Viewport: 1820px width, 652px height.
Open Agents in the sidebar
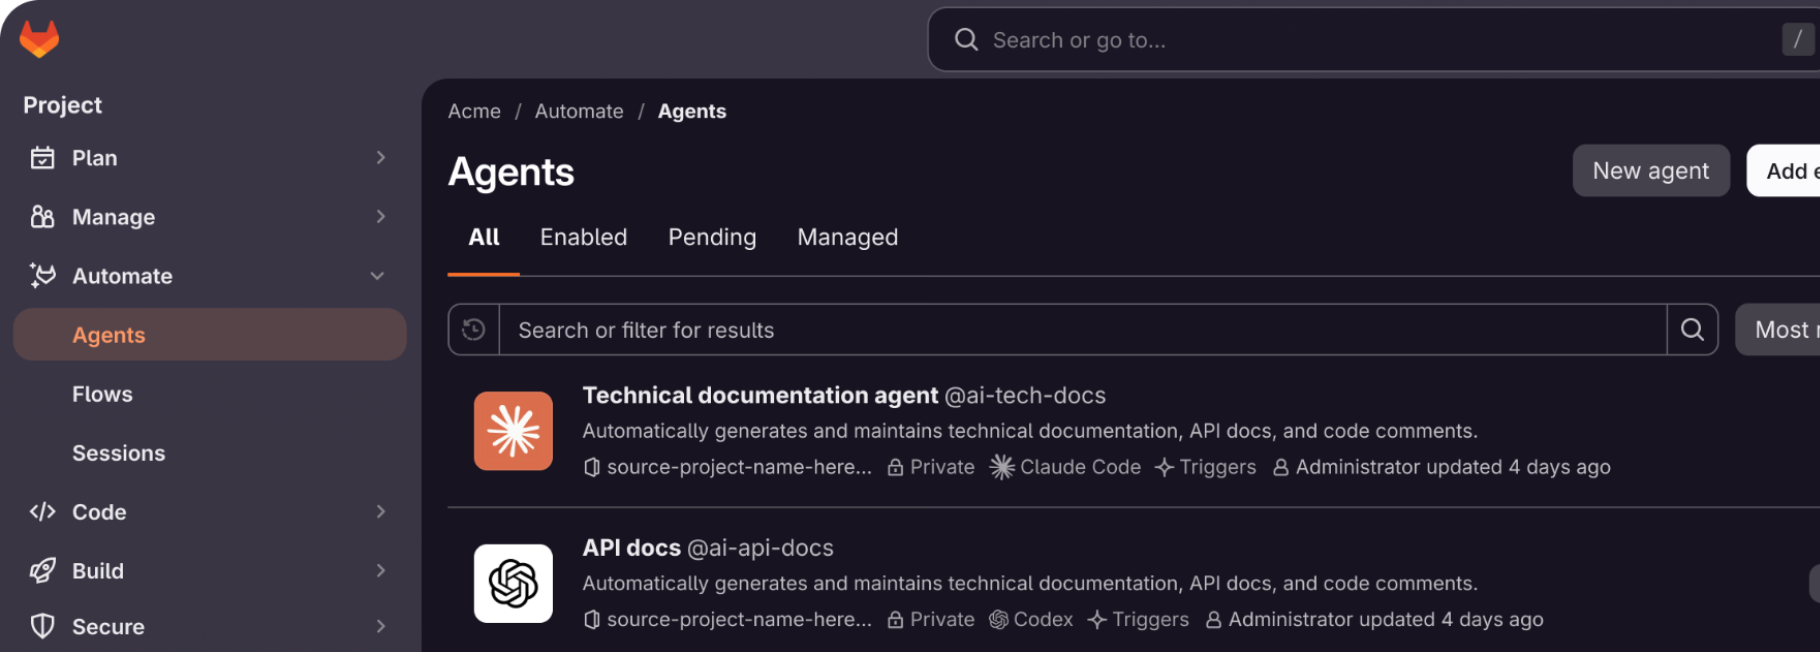click(210, 335)
